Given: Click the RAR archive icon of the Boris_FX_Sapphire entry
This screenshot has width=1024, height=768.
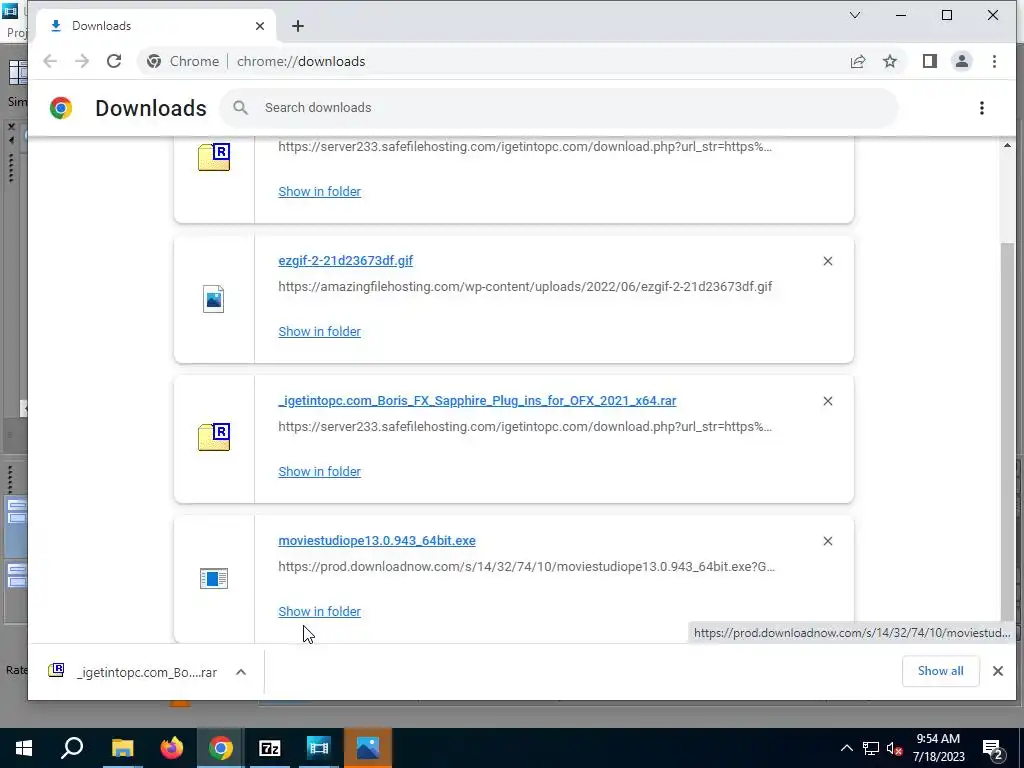Looking at the screenshot, I should [214, 437].
